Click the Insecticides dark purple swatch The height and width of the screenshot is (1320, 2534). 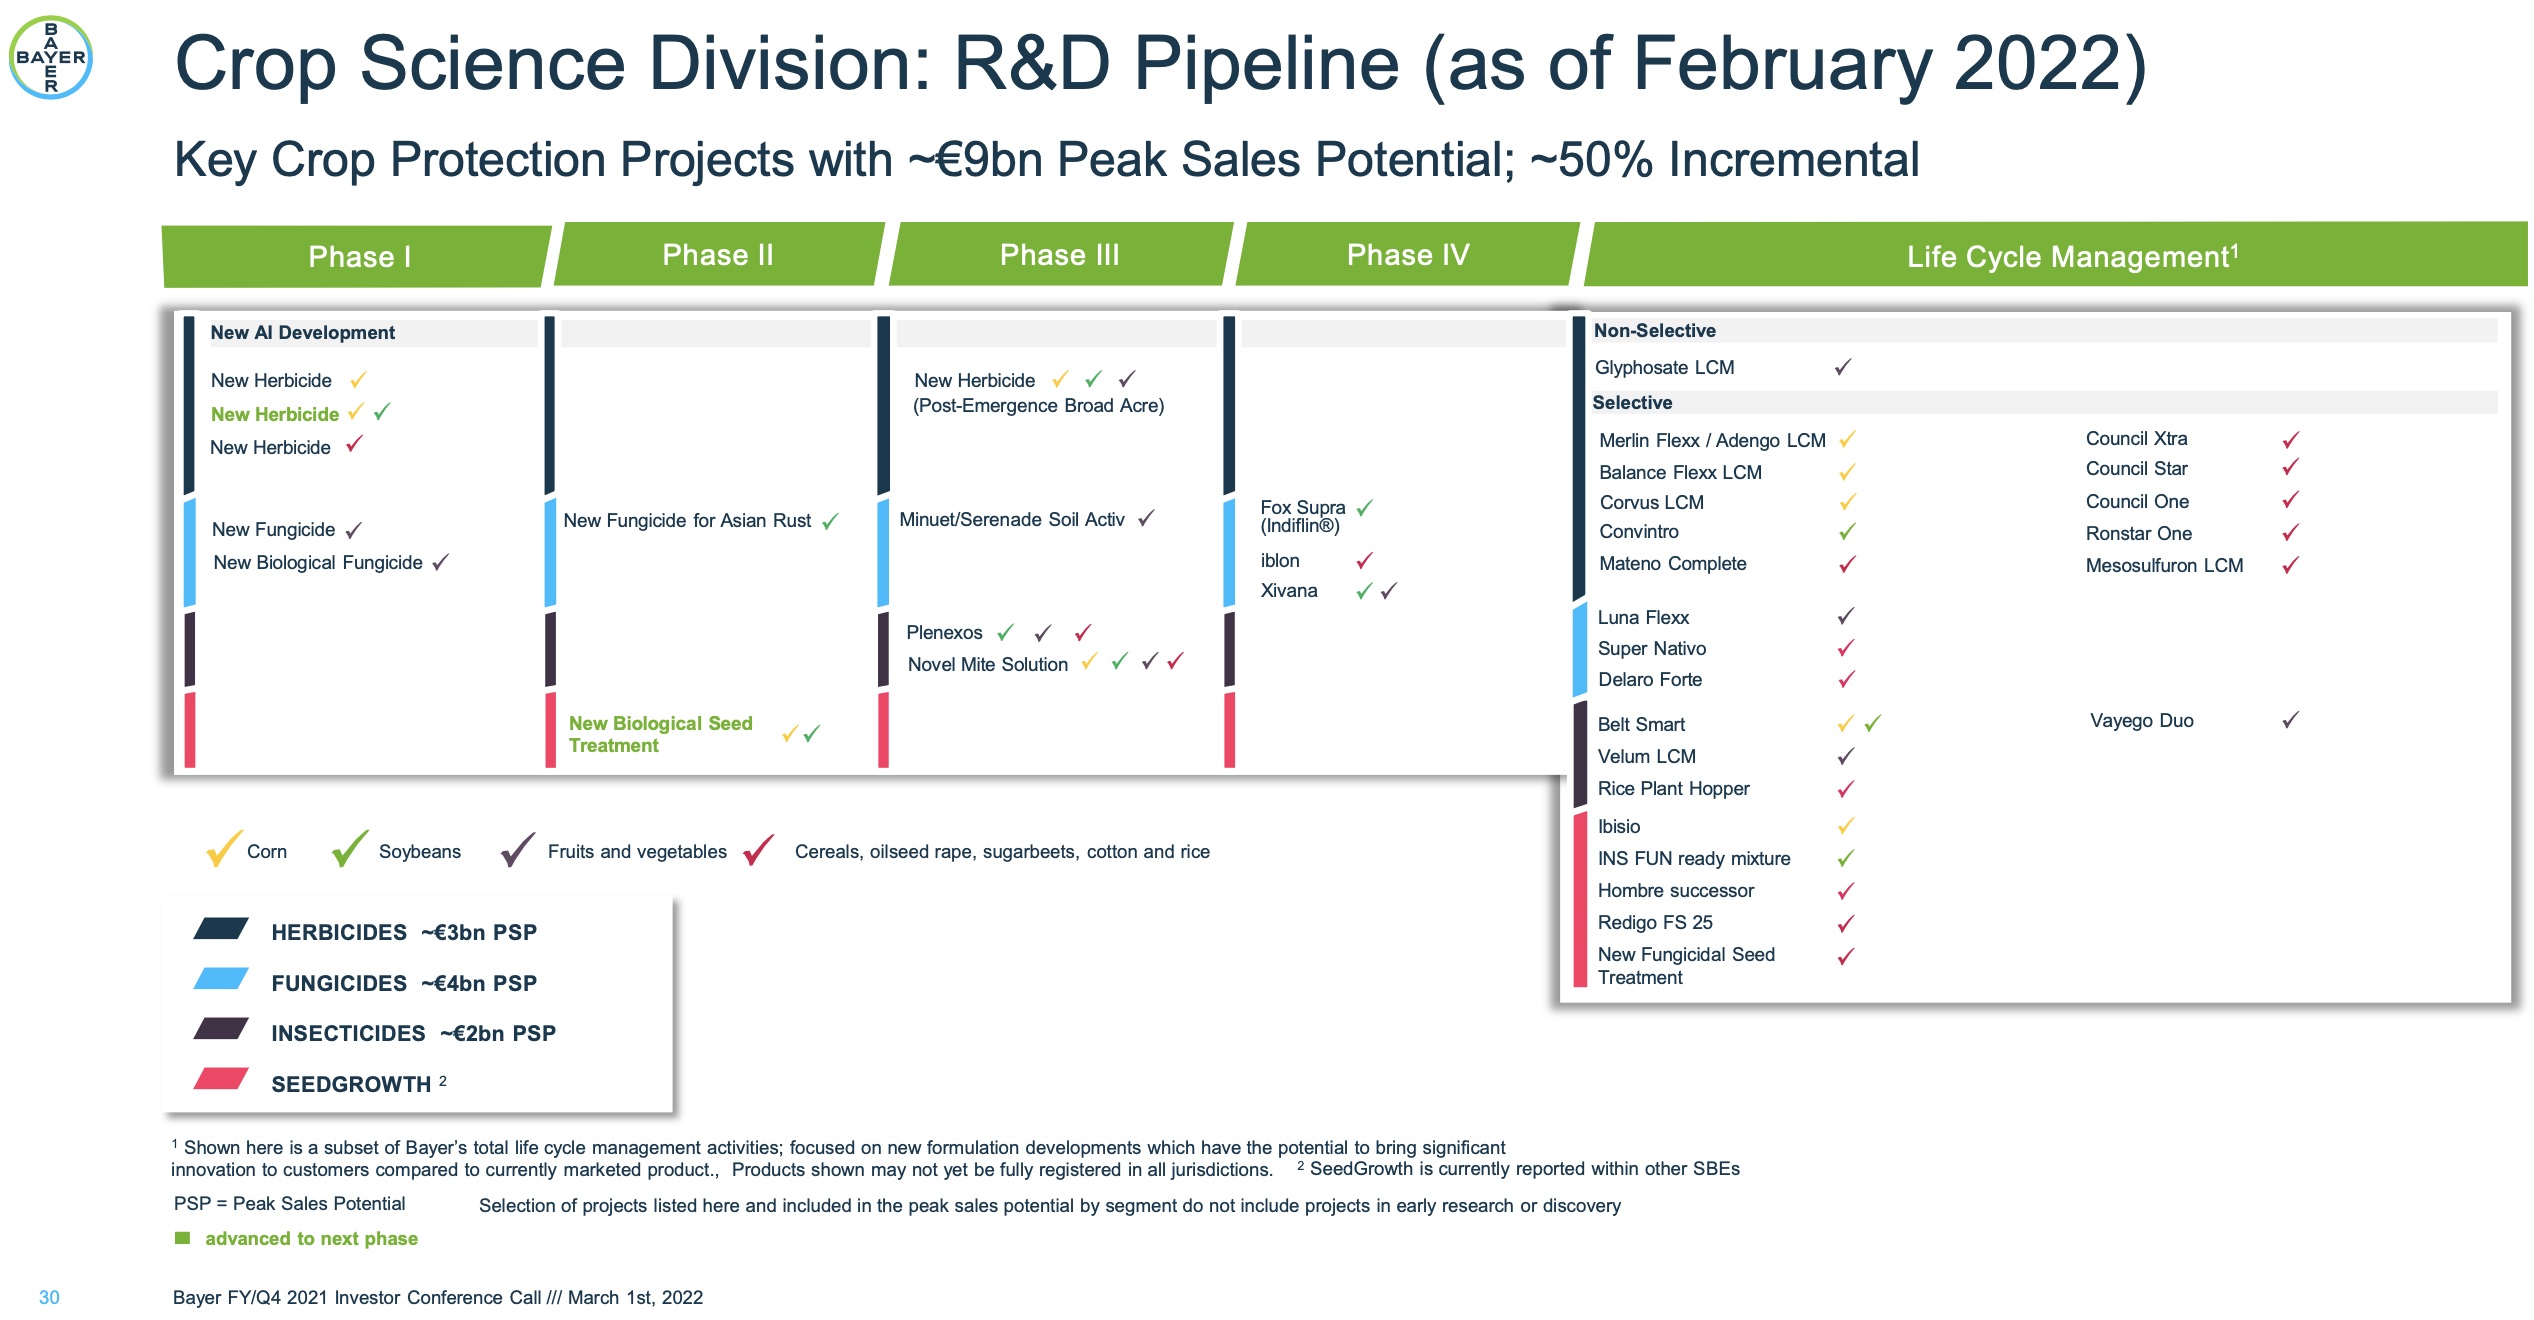pos(221,1029)
